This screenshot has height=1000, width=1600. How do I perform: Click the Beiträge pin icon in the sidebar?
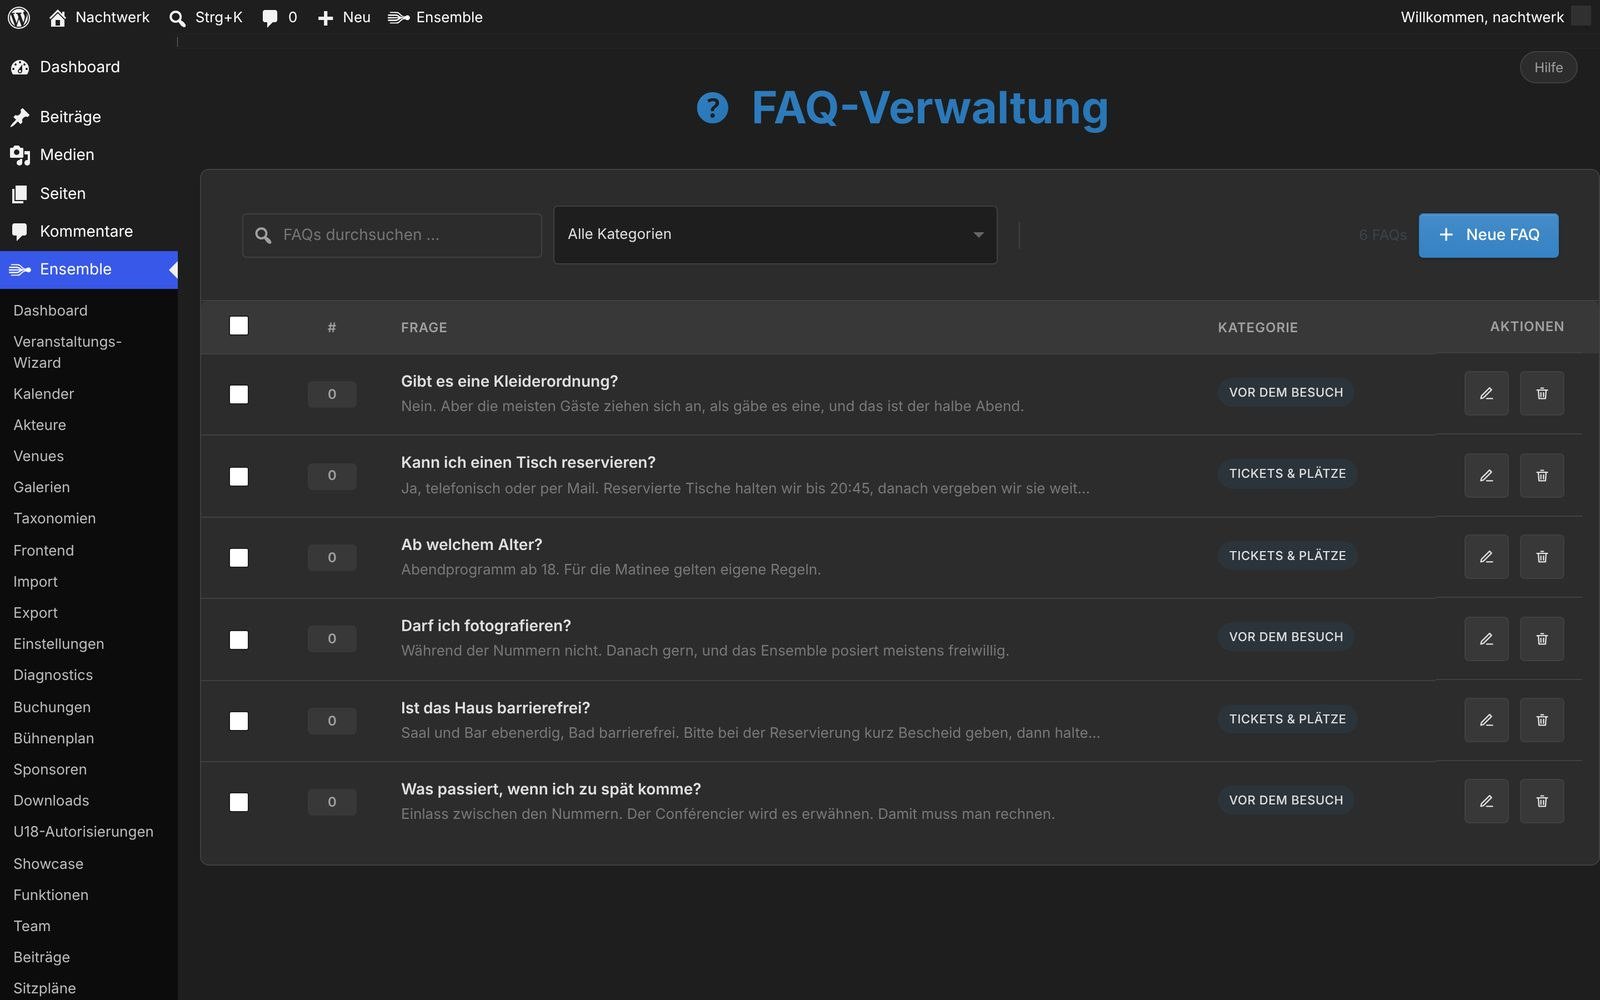20,117
